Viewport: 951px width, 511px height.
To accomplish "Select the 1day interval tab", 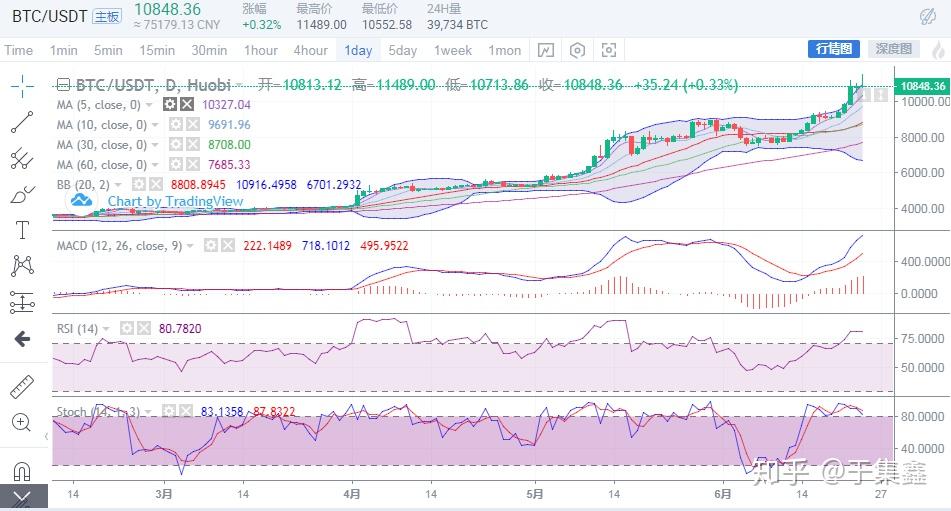I will tap(358, 50).
